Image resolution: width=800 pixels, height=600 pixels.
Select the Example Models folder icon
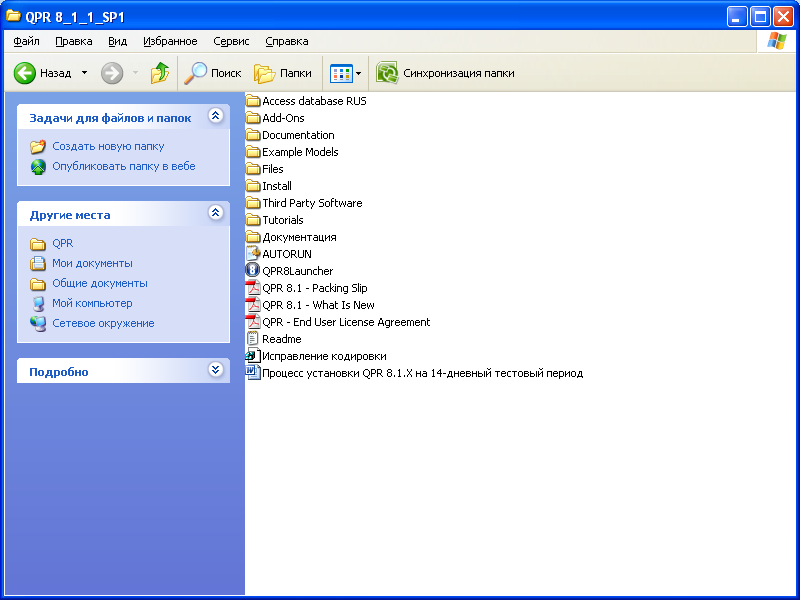tap(253, 152)
